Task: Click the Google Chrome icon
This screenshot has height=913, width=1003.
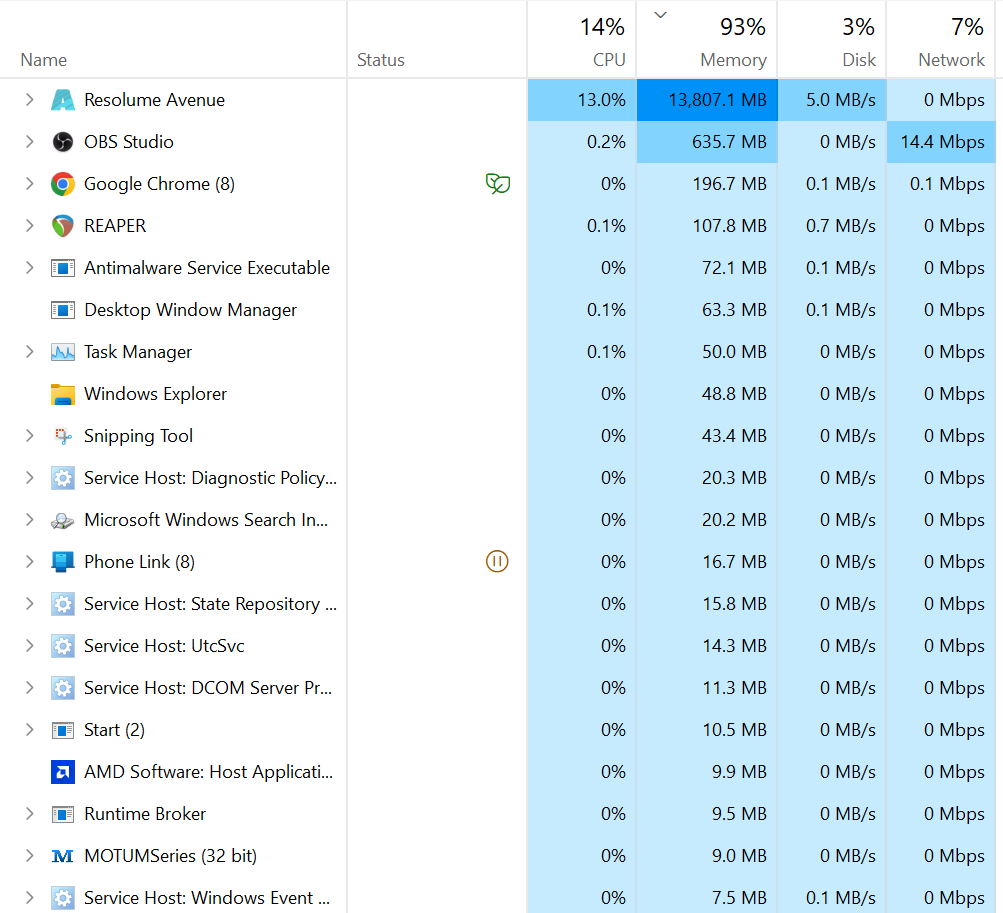Action: coord(63,184)
